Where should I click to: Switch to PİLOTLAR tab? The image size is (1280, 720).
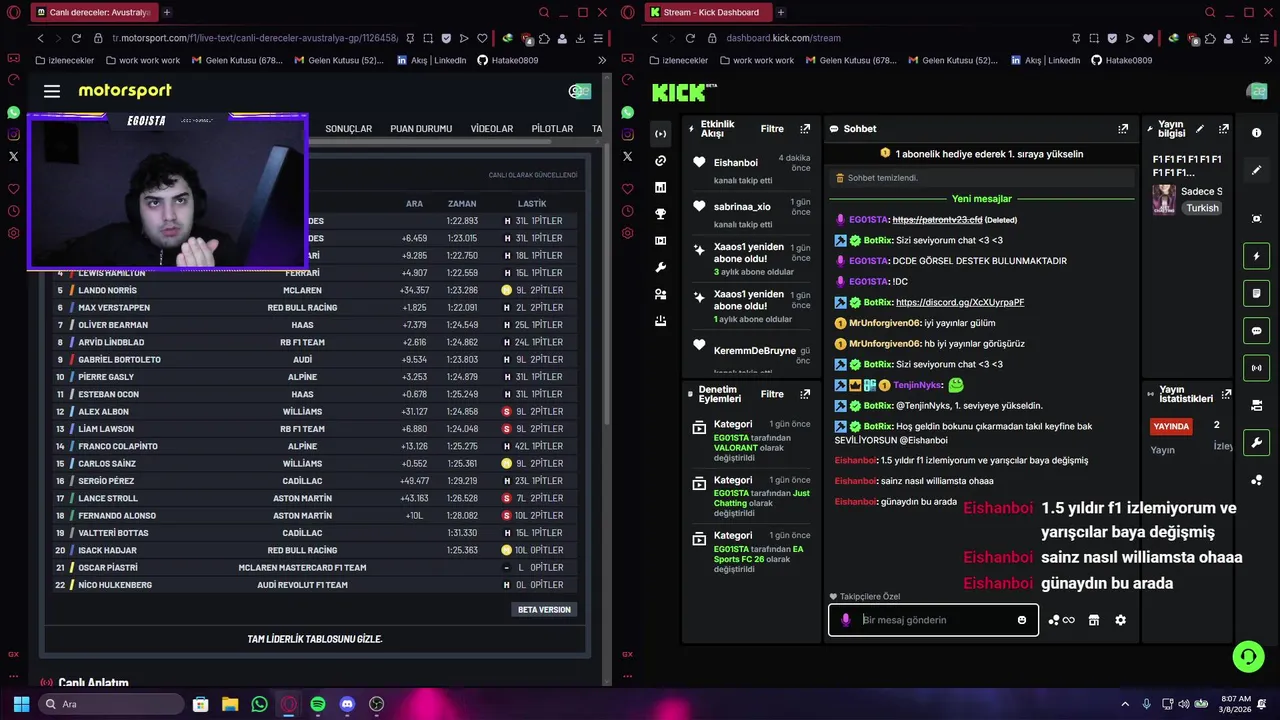tap(552, 129)
